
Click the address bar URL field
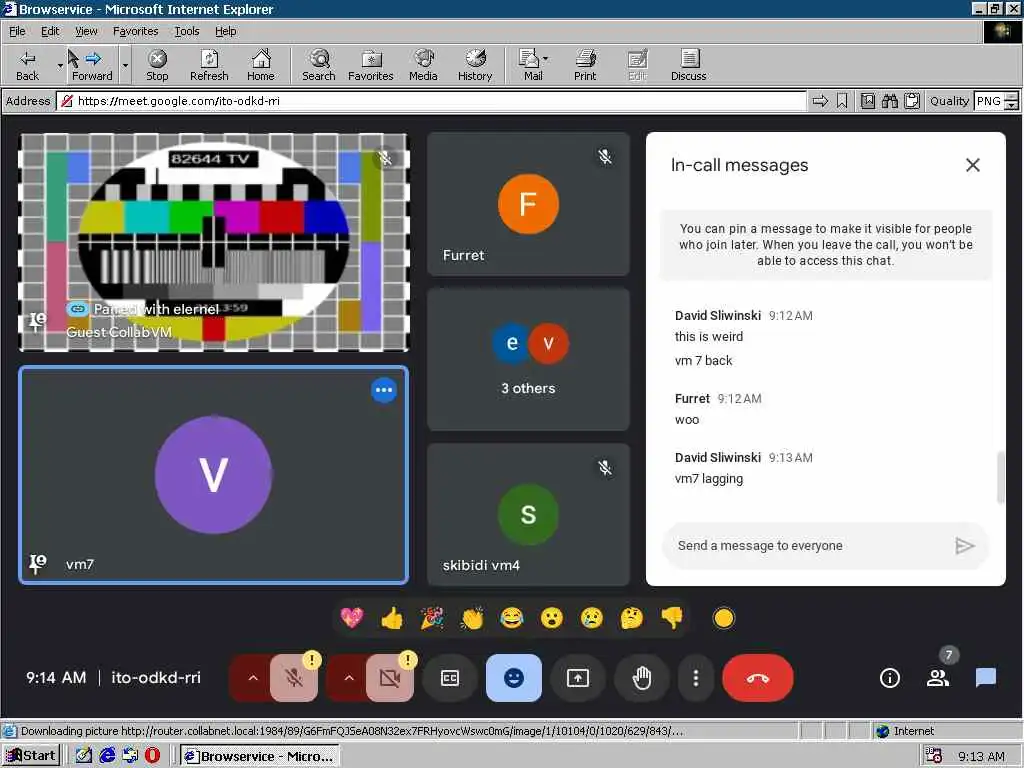pyautogui.click(x=431, y=101)
